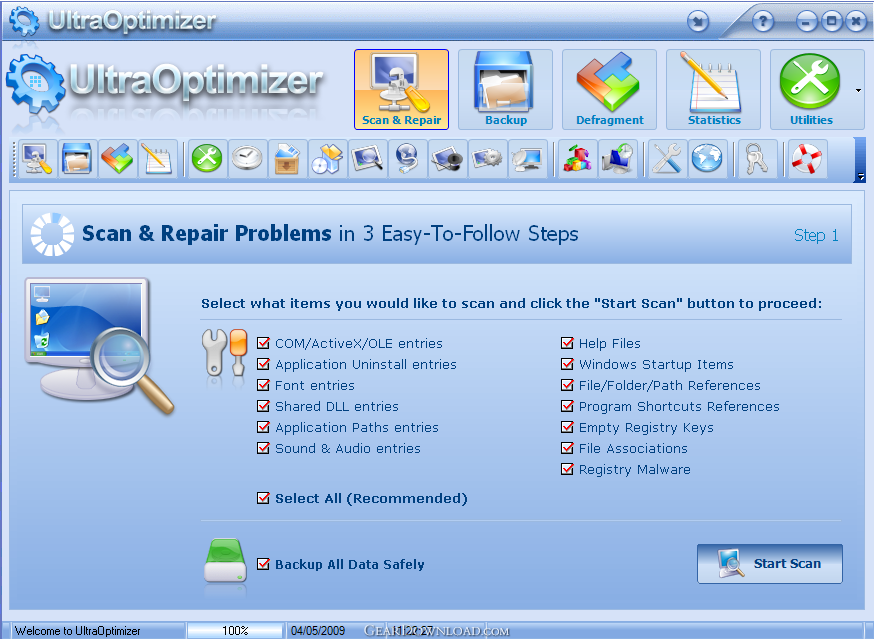Screen dimensions: 874x639
Task: Toggle the File Associations checkbox
Action: pyautogui.click(x=567, y=448)
